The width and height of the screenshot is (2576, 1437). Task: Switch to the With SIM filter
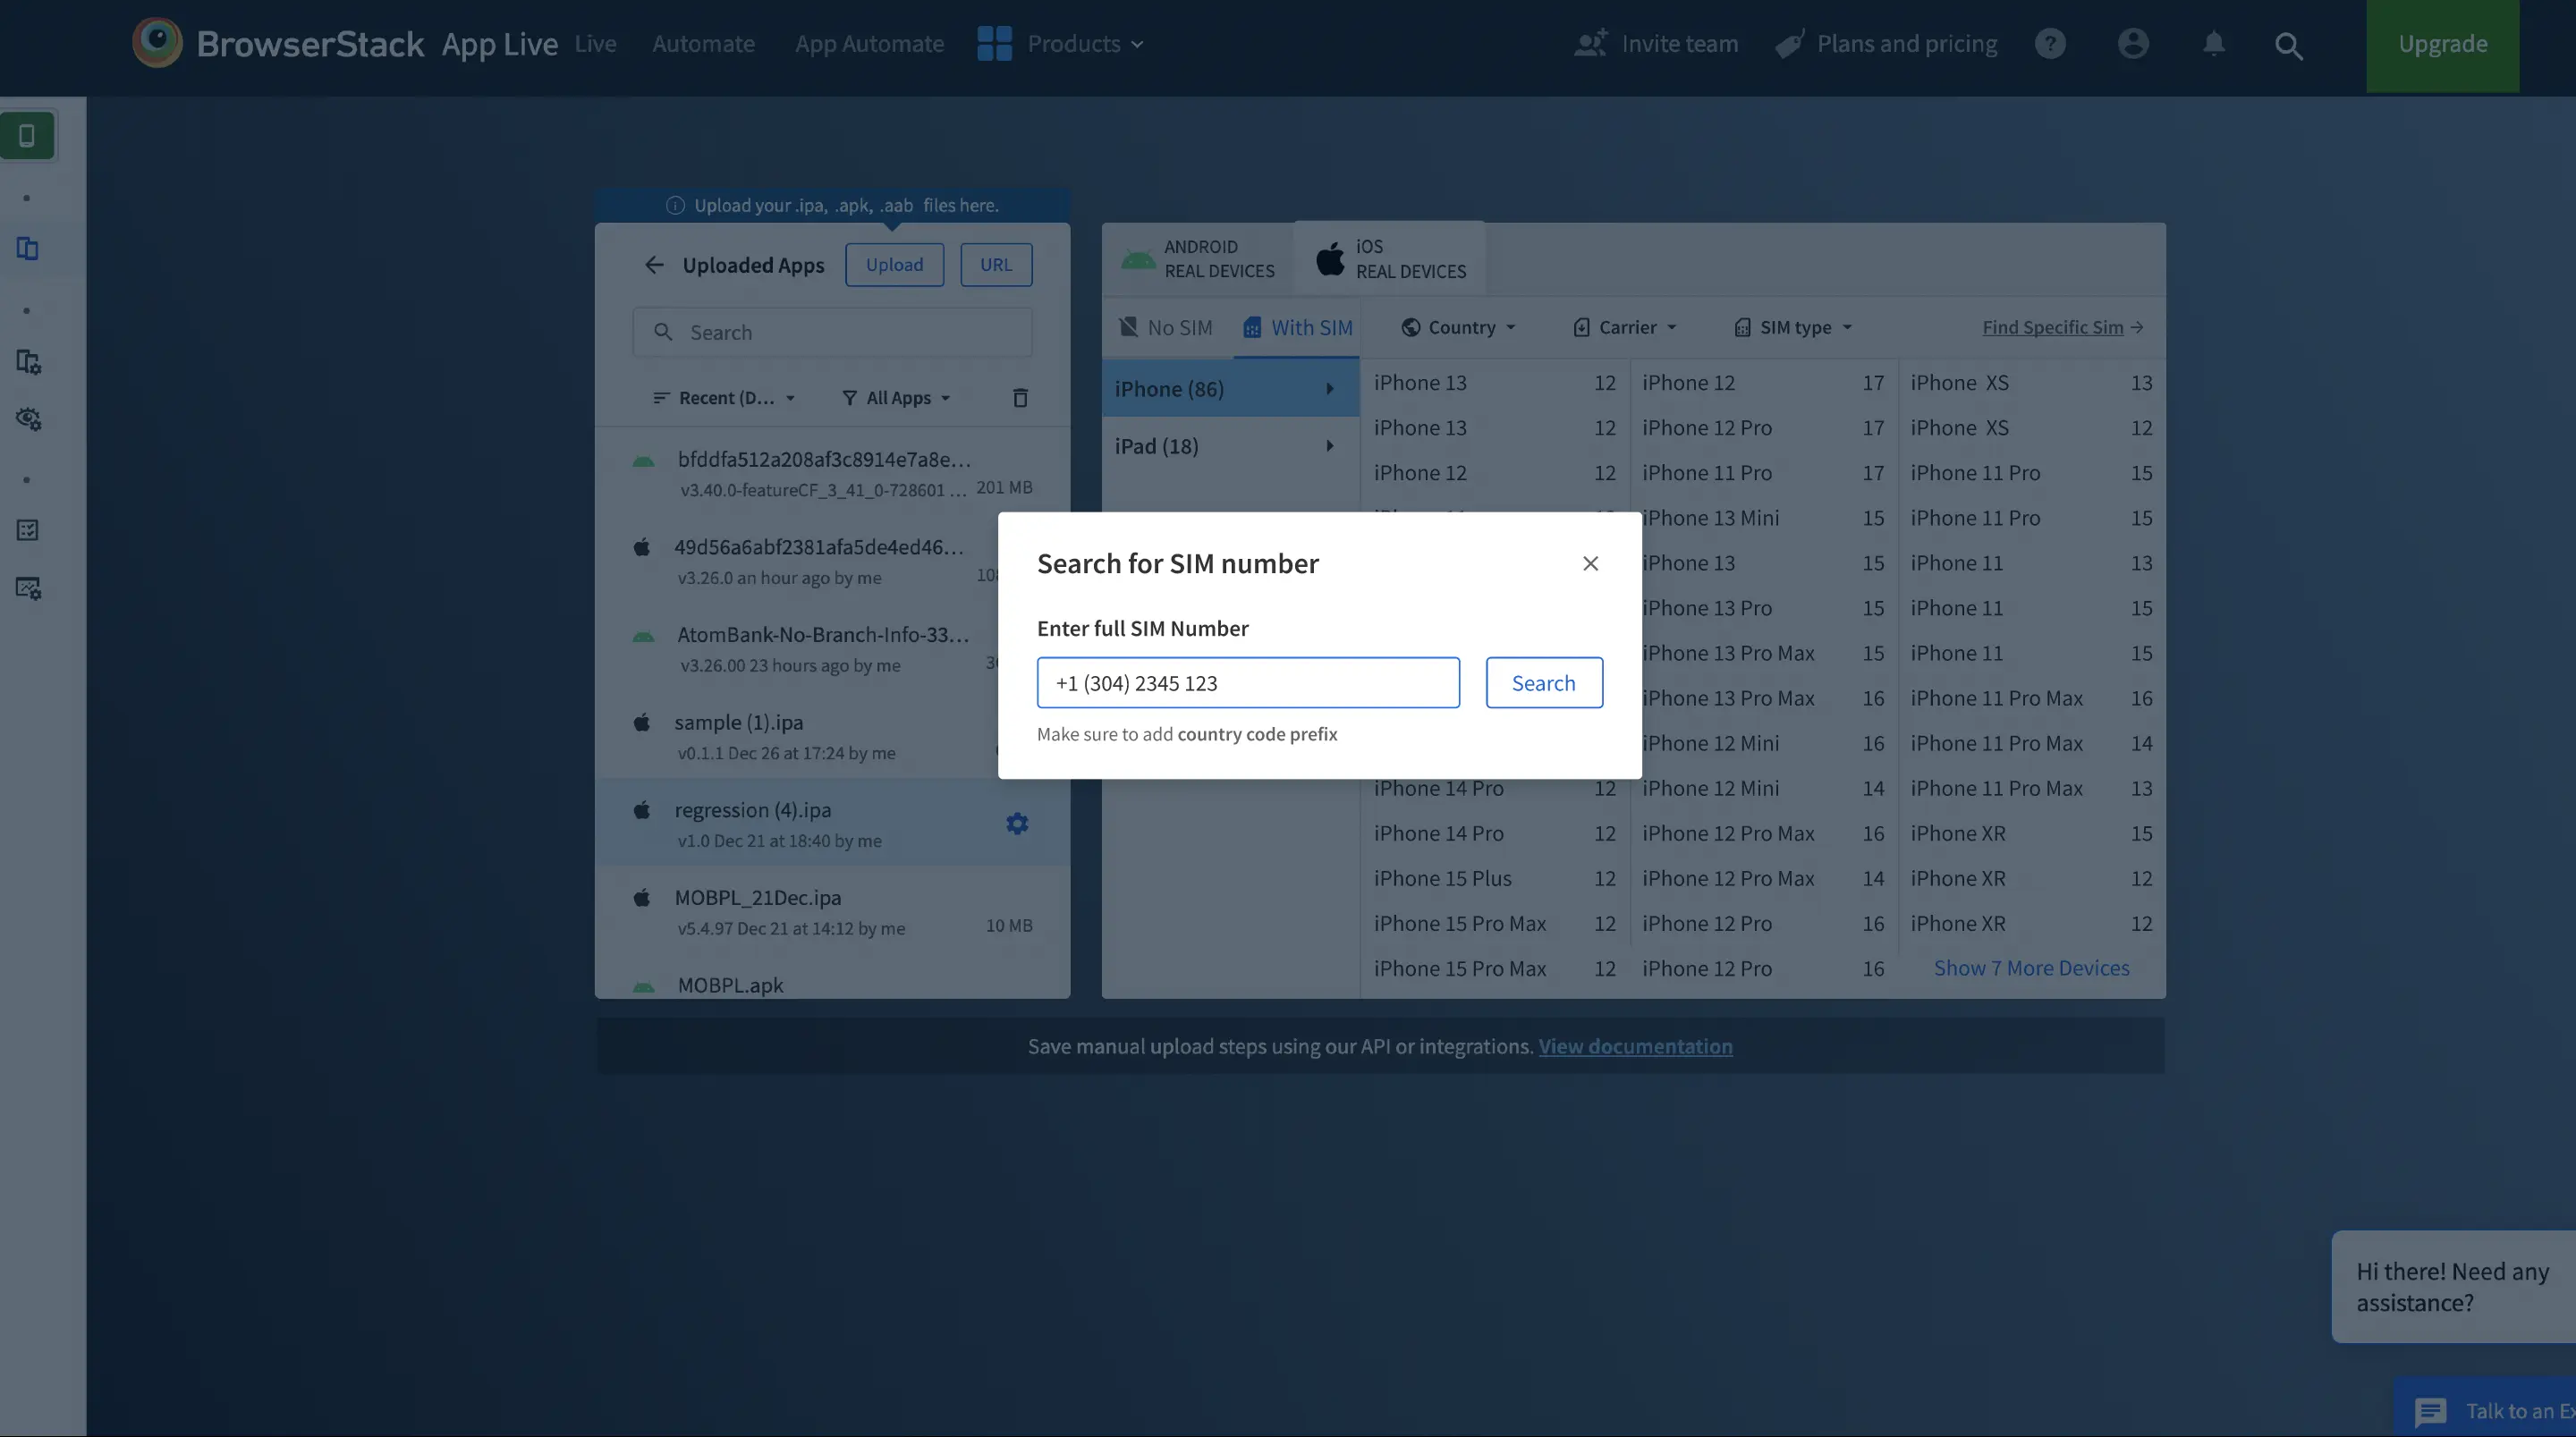(1297, 328)
